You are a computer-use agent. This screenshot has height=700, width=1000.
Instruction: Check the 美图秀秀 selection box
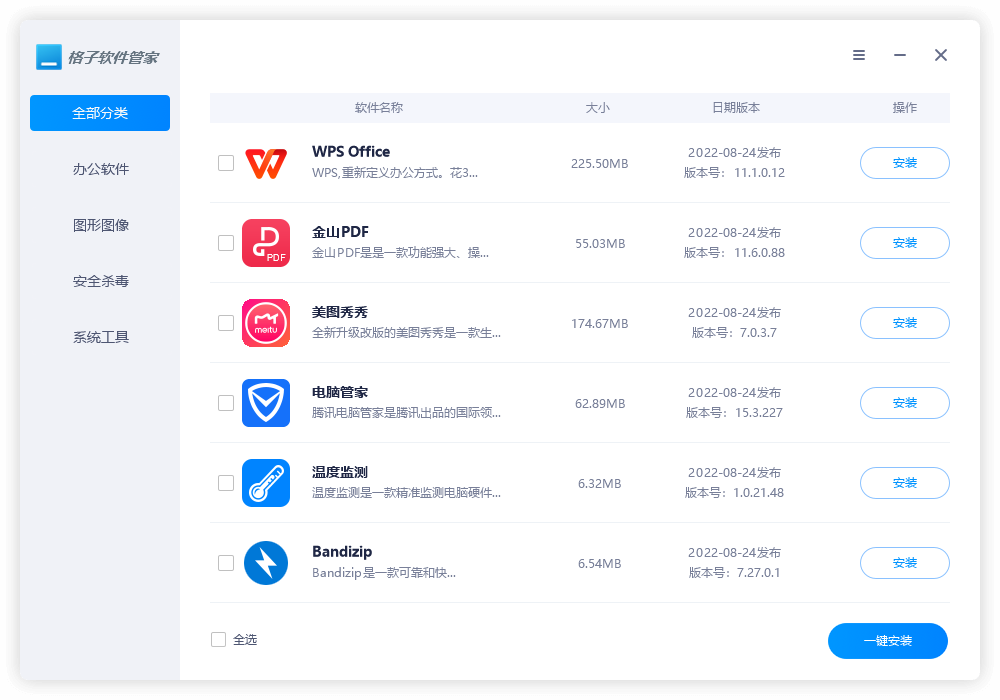click(x=226, y=323)
